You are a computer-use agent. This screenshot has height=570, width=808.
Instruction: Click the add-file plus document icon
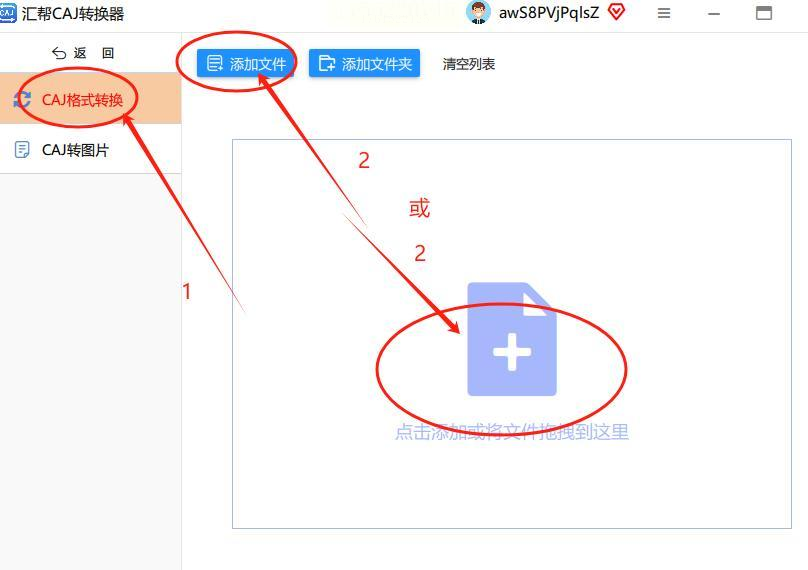pos(512,339)
